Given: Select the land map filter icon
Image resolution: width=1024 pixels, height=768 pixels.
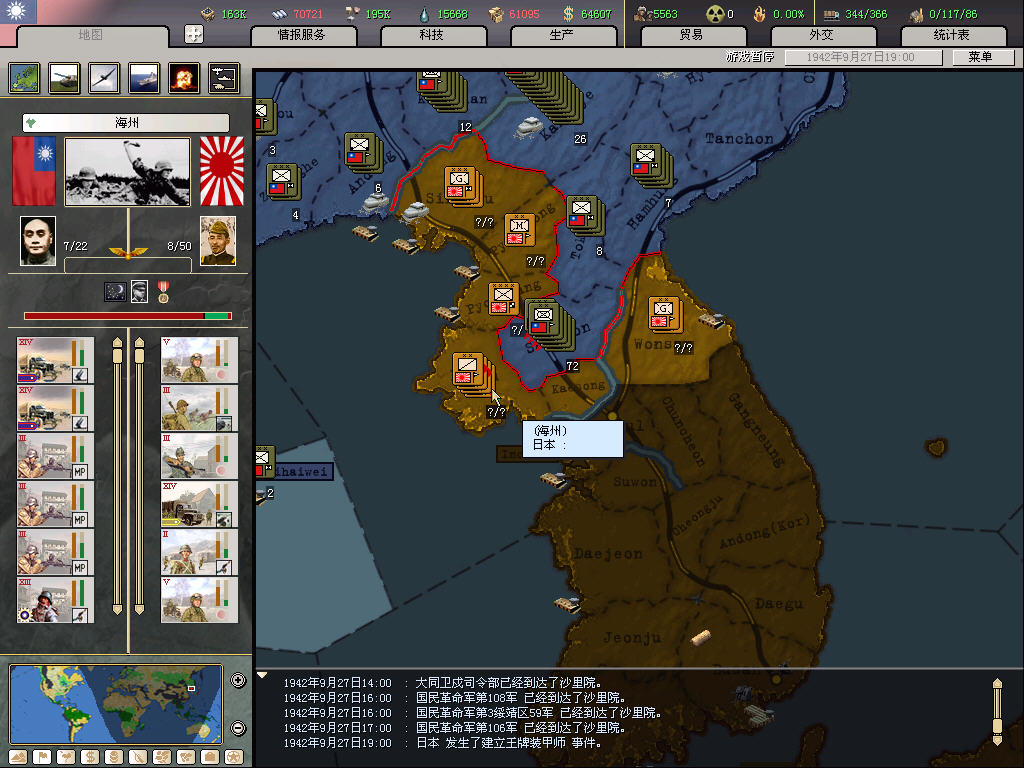Looking at the screenshot, I should coord(25,78).
